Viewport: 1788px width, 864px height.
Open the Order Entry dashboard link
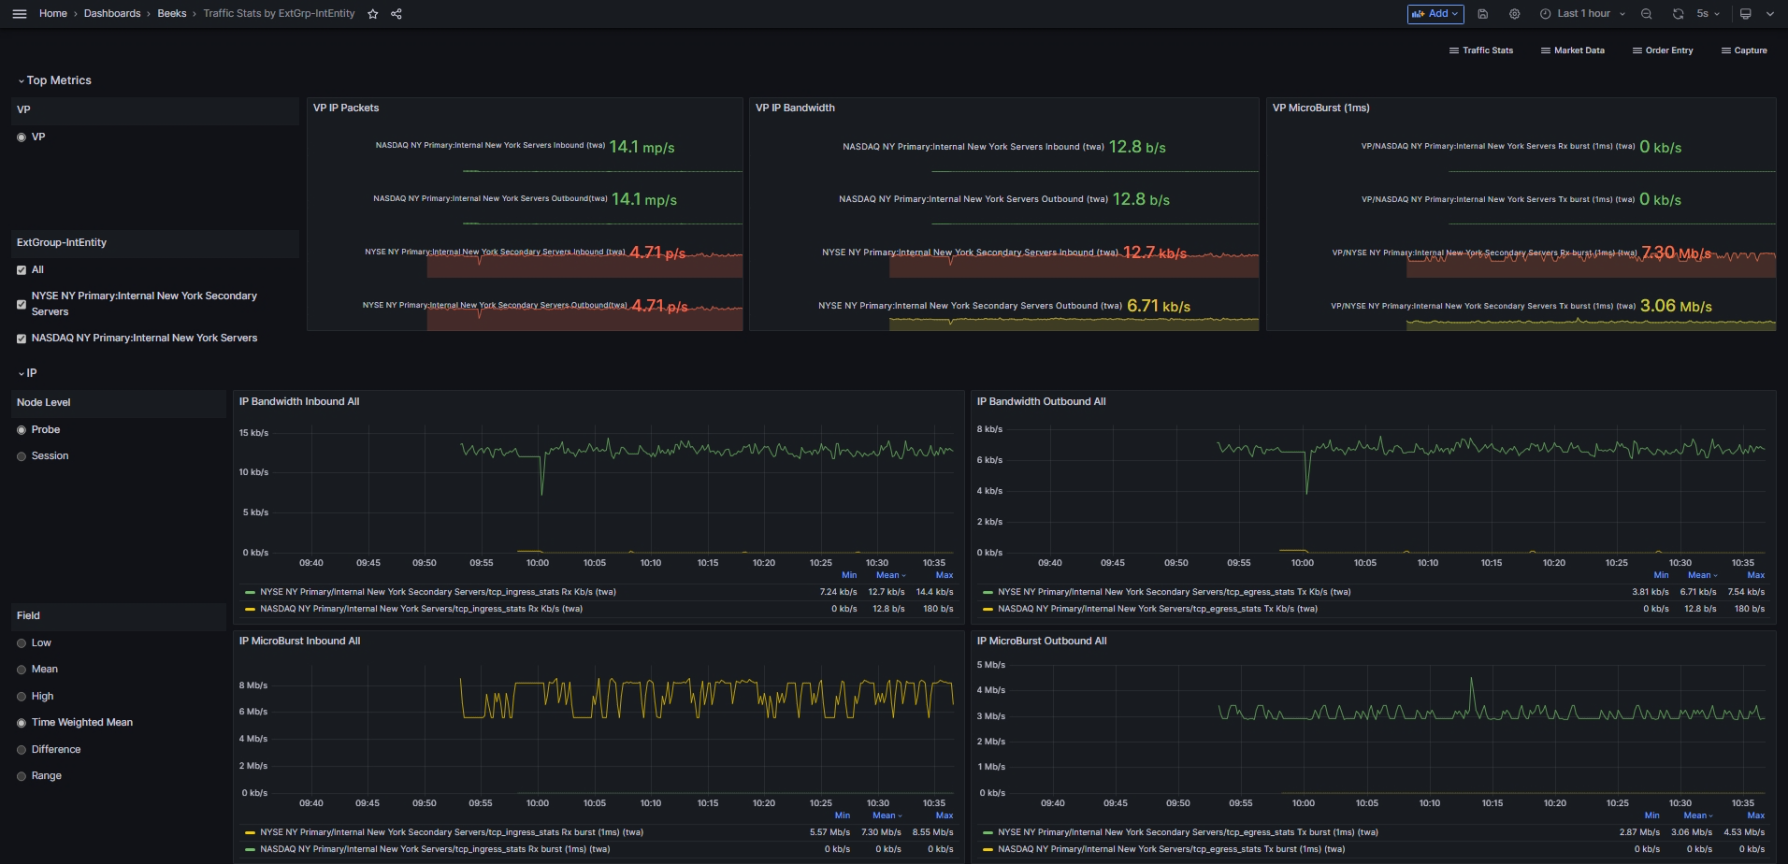pyautogui.click(x=1662, y=50)
